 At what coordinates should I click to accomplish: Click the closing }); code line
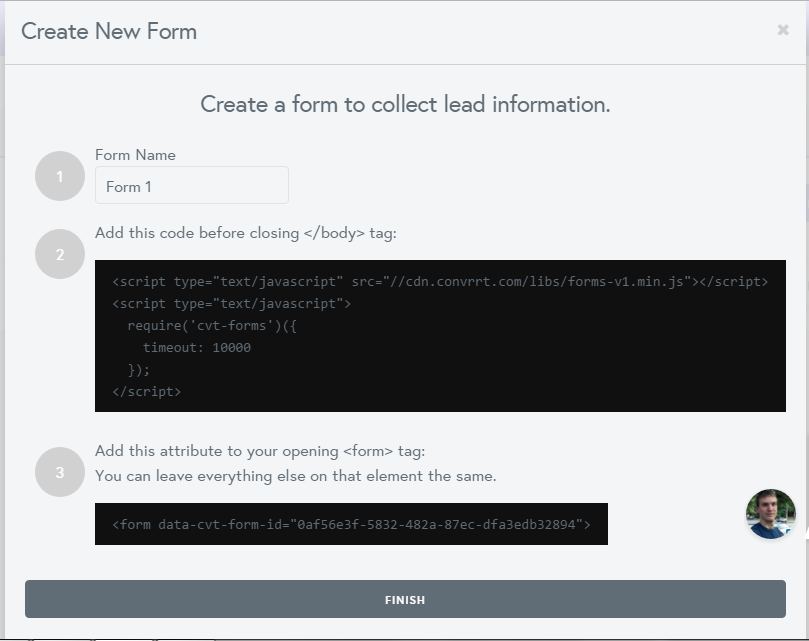[139, 370]
